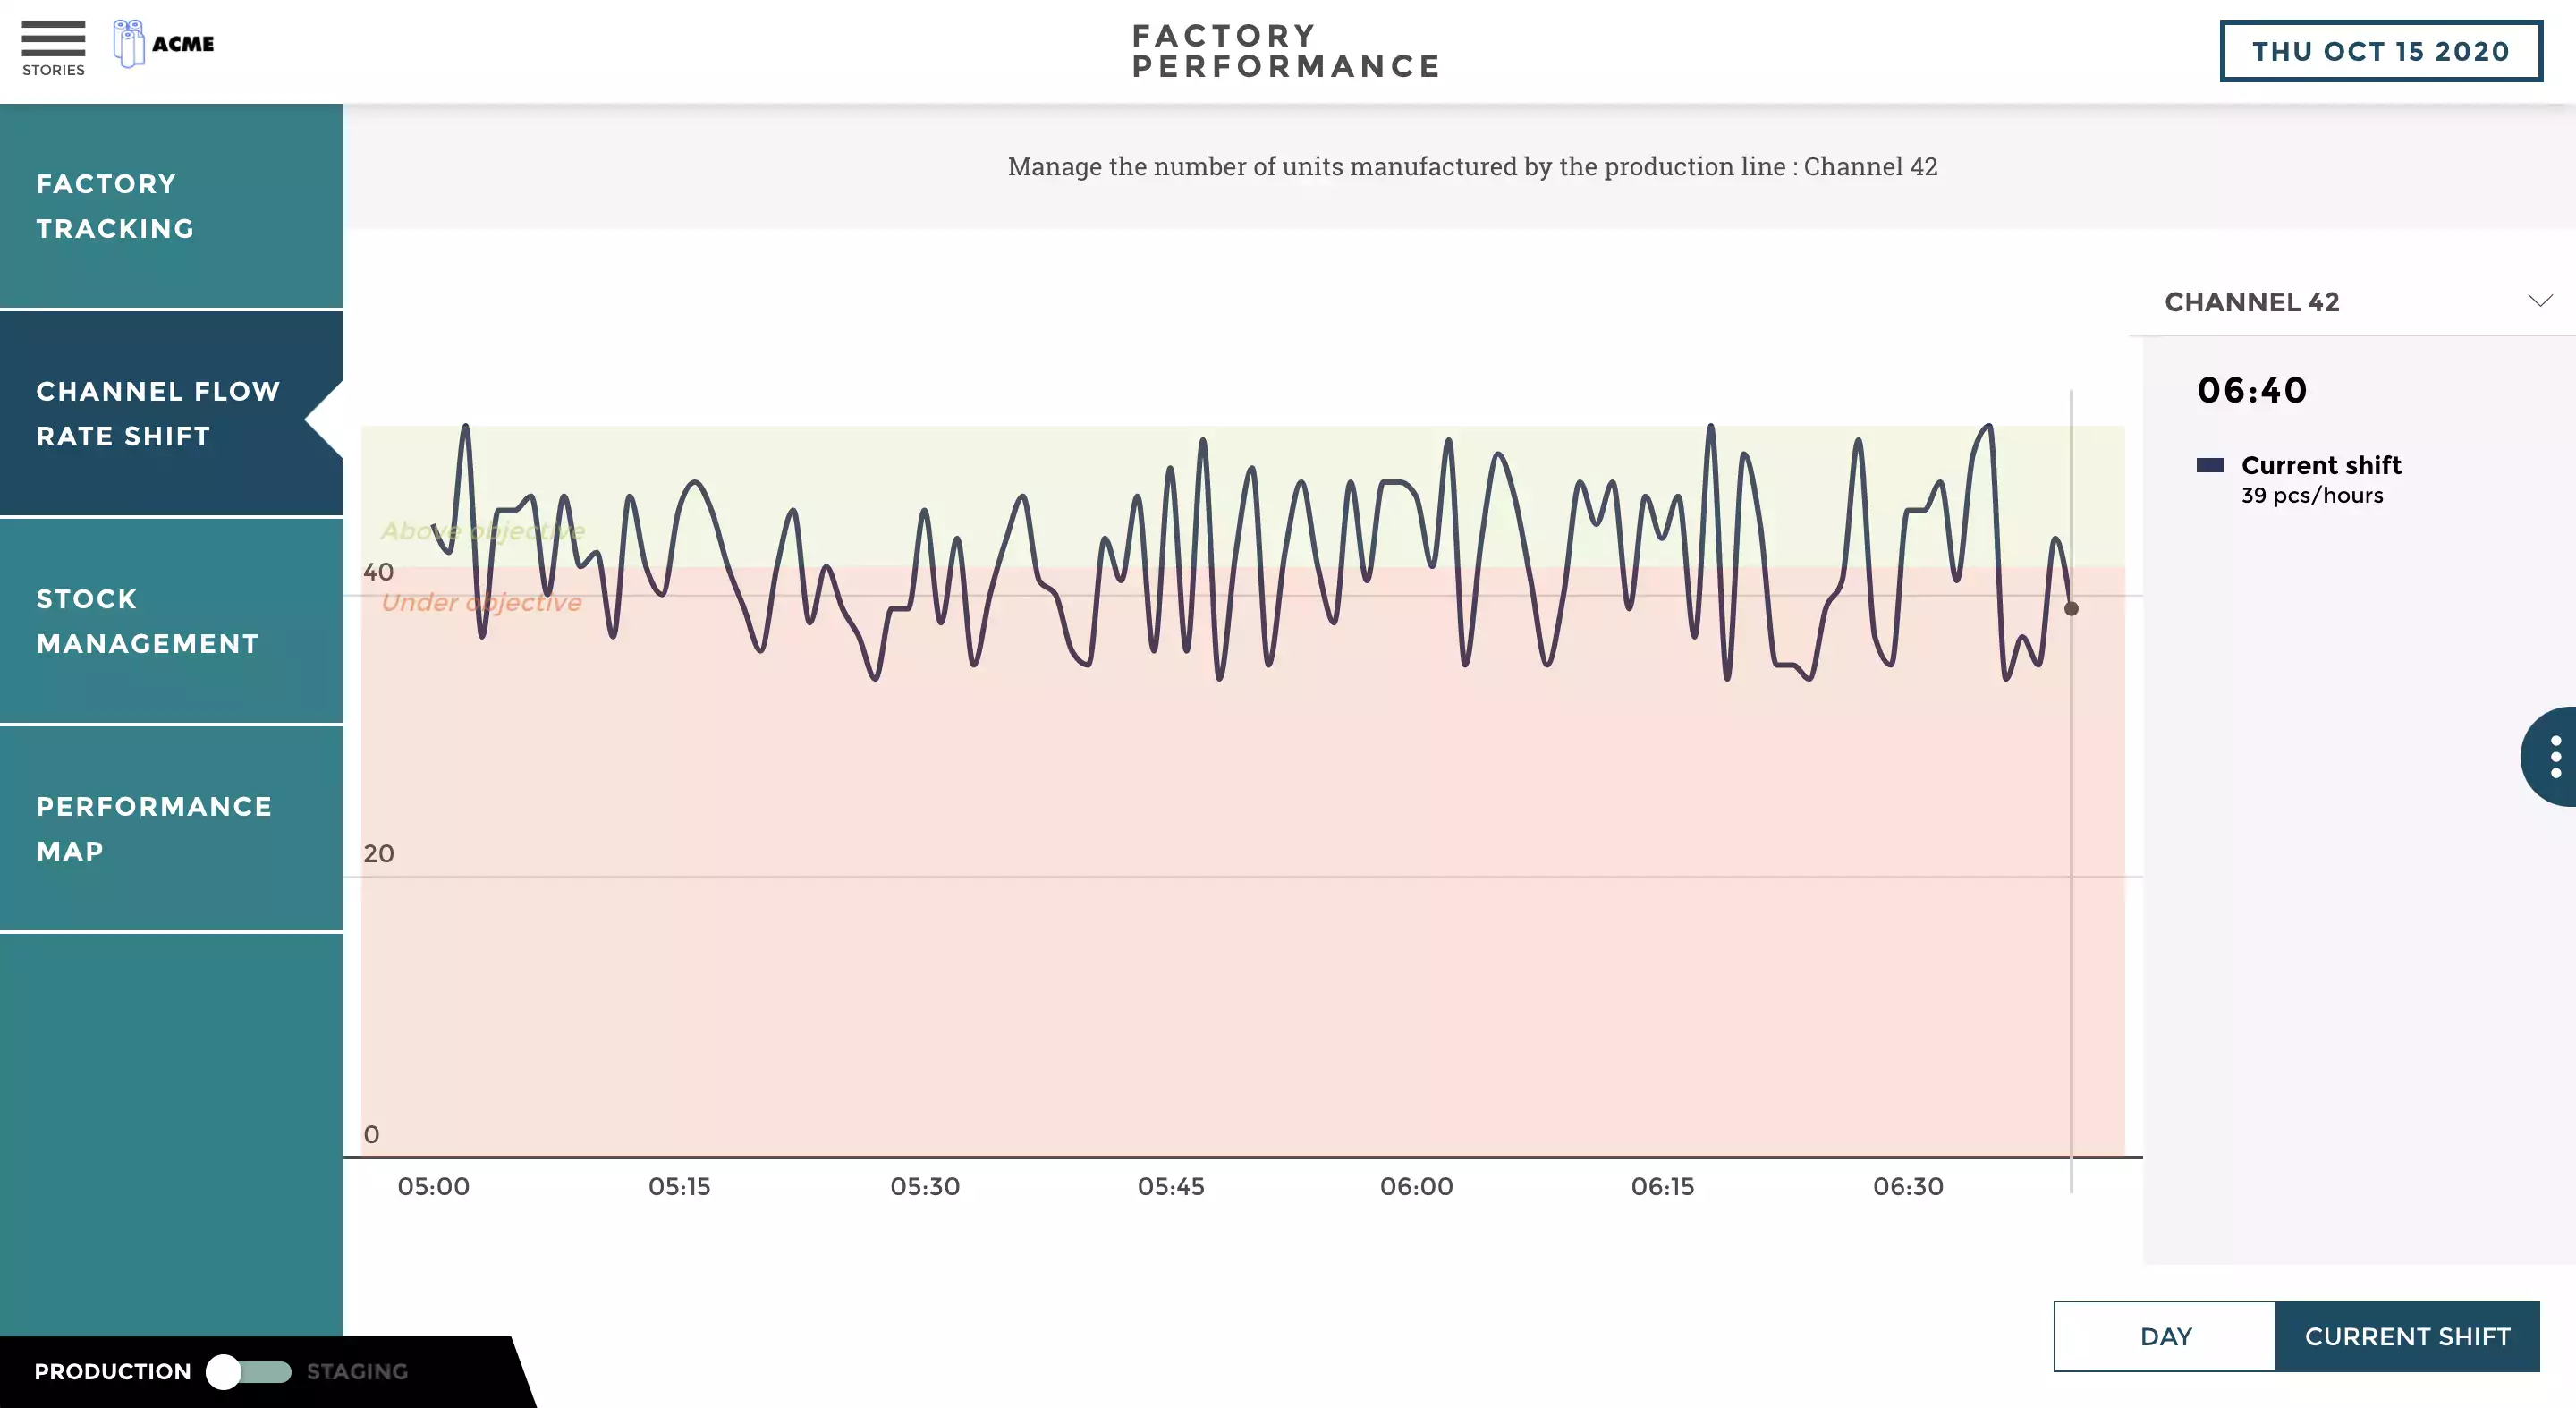Select Channel Flow Rate Shift section
2576x1408 pixels.
click(x=171, y=413)
